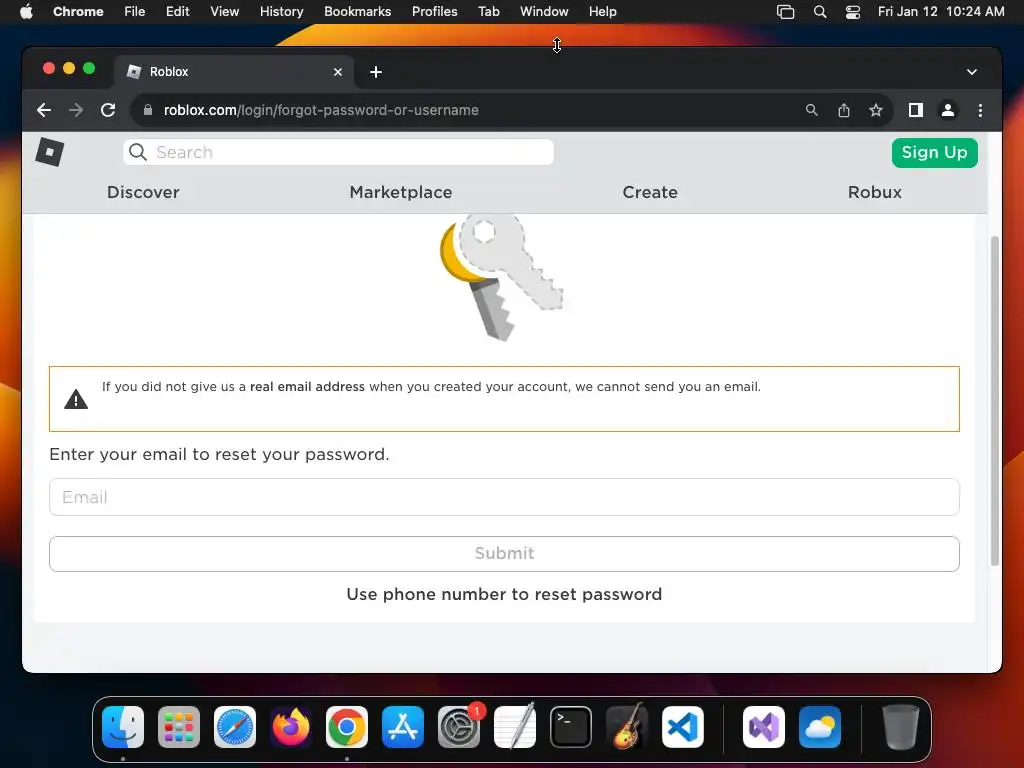The height and width of the screenshot is (768, 1024).
Task: Go to the Discover page
Action: point(143,193)
